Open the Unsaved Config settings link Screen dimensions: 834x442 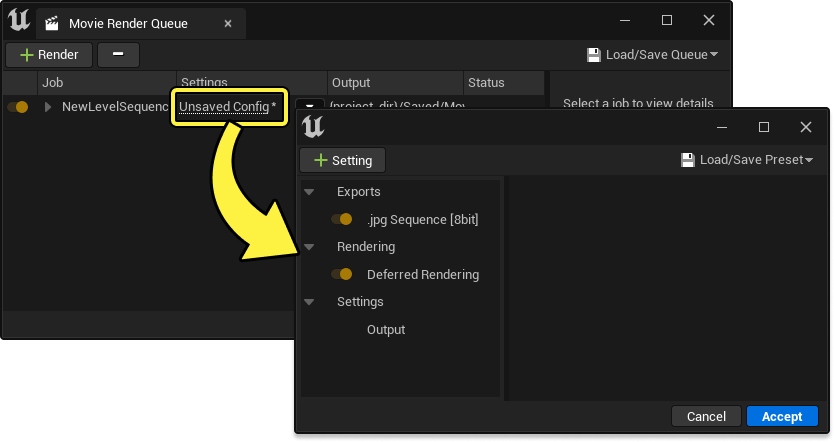(224, 106)
